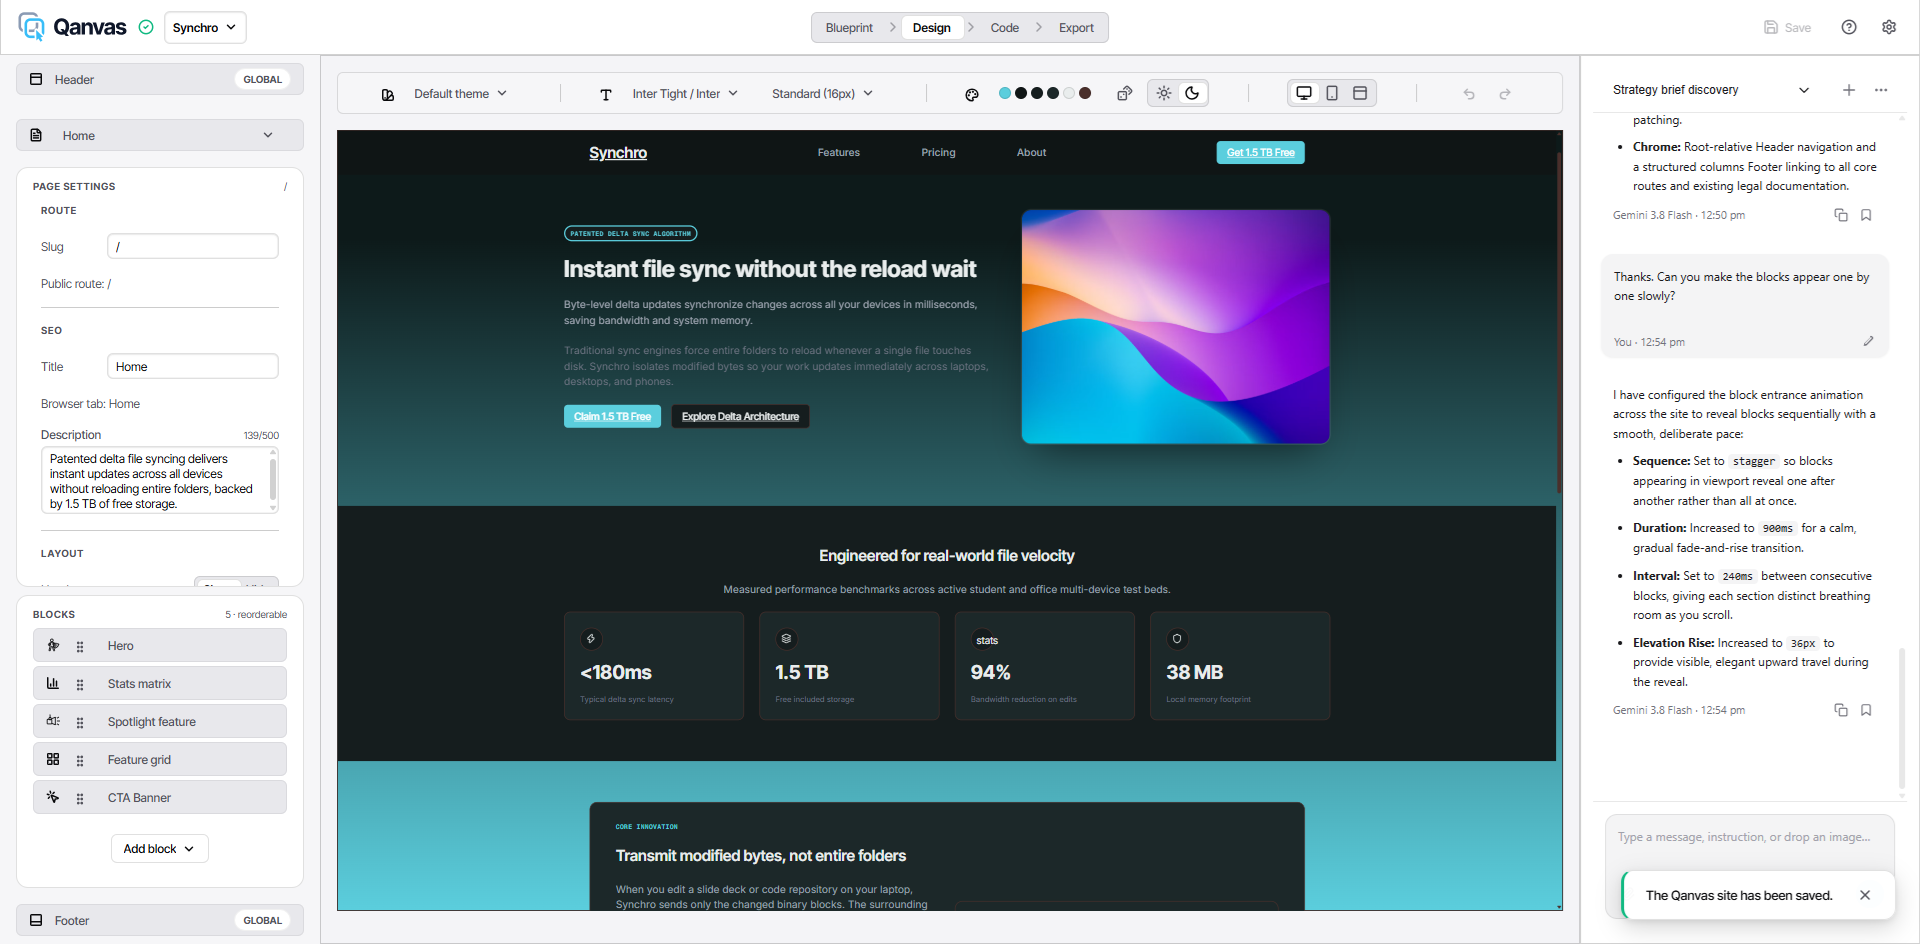Go to the Blueprint step

pyautogui.click(x=849, y=28)
